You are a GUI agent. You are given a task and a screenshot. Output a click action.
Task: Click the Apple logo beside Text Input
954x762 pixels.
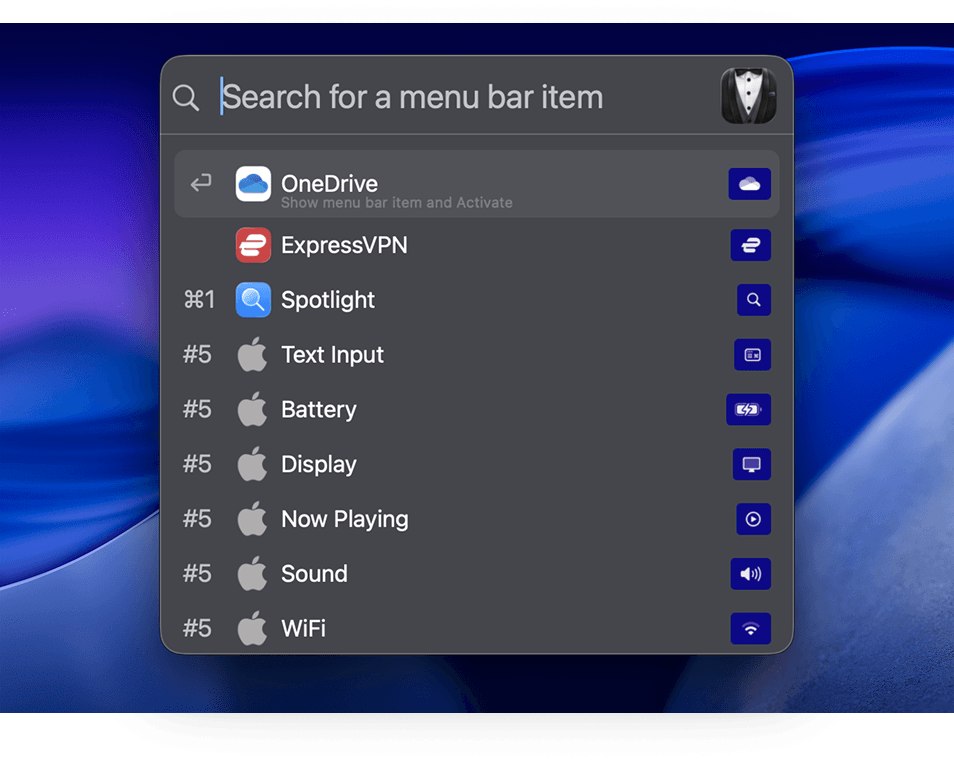pos(252,354)
